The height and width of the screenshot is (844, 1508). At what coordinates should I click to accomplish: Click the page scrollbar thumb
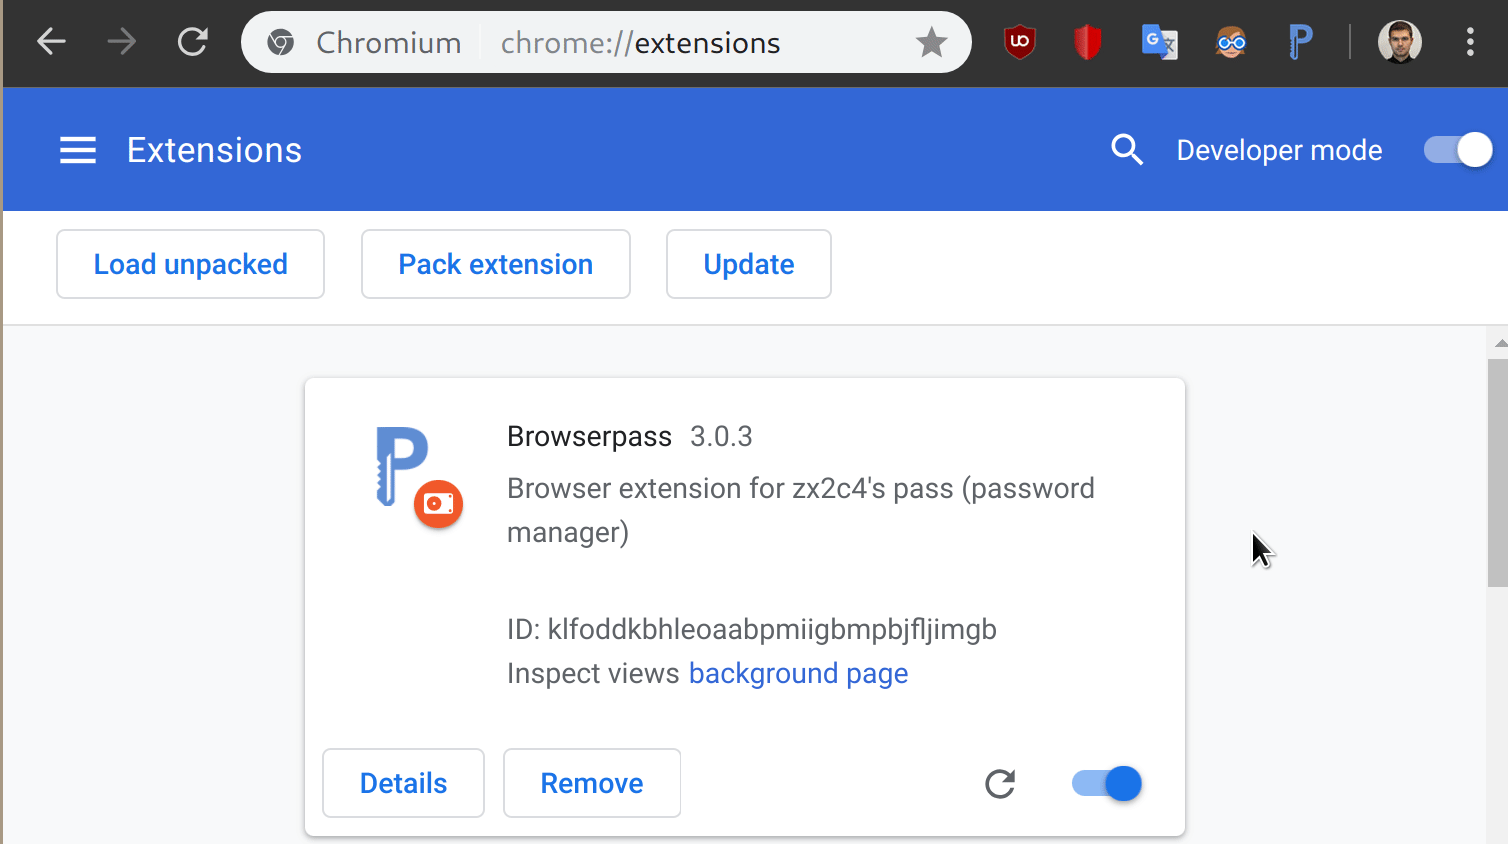coord(1497,473)
